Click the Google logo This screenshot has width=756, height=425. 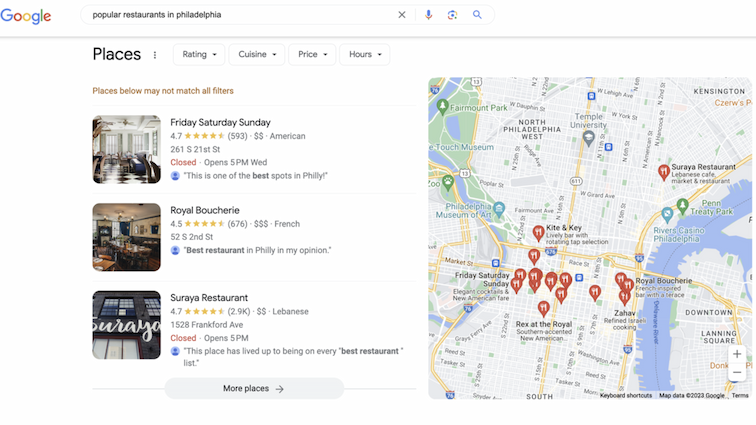[26, 15]
